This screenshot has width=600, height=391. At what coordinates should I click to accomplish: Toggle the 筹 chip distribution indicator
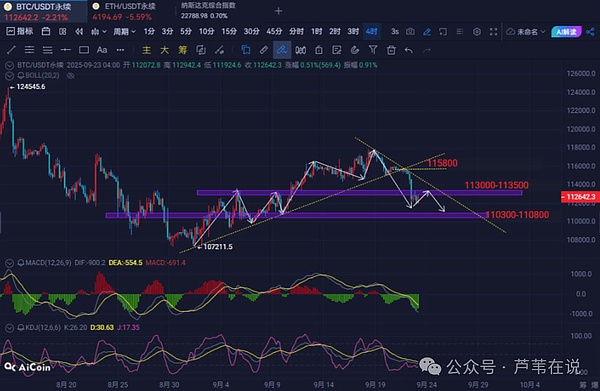click(x=183, y=50)
